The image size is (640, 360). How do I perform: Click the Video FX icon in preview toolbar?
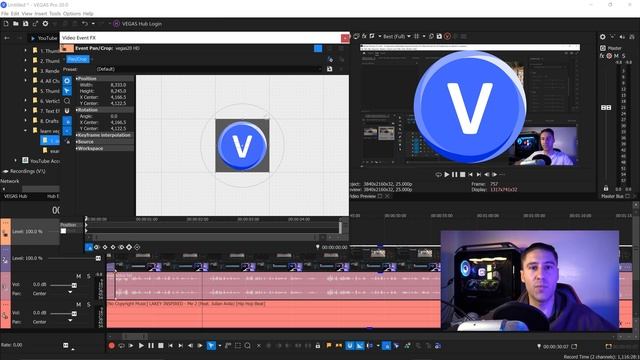click(364, 36)
